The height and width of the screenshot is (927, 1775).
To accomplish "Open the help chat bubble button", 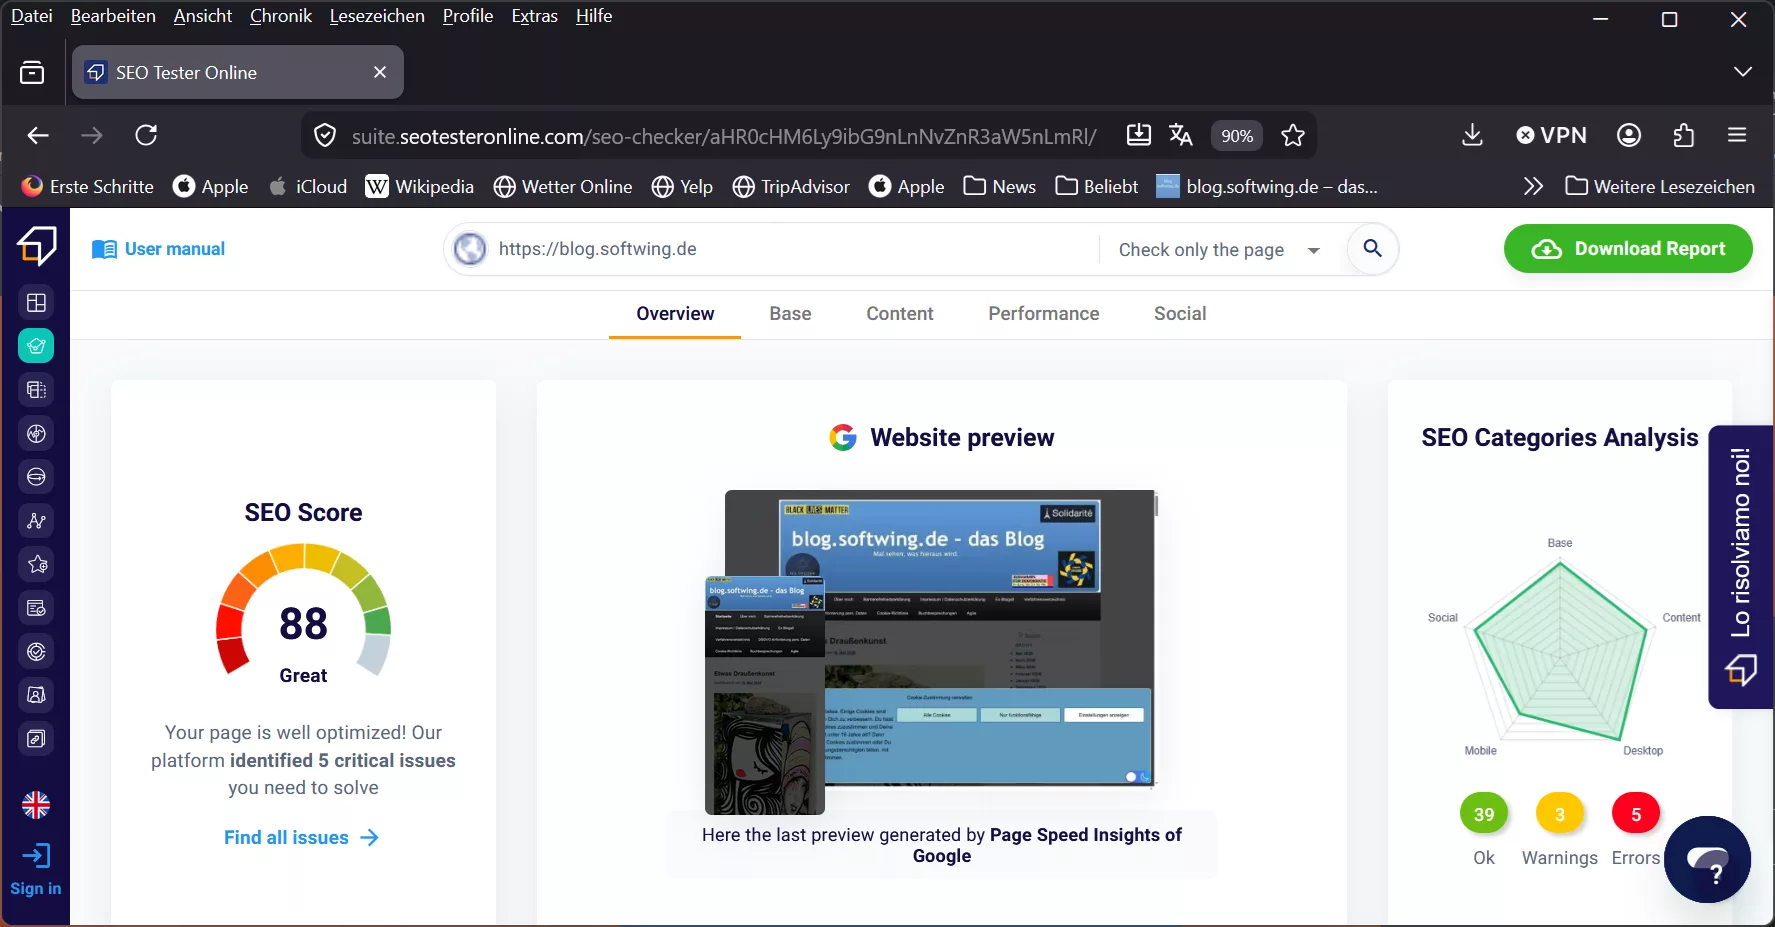I will (x=1707, y=860).
